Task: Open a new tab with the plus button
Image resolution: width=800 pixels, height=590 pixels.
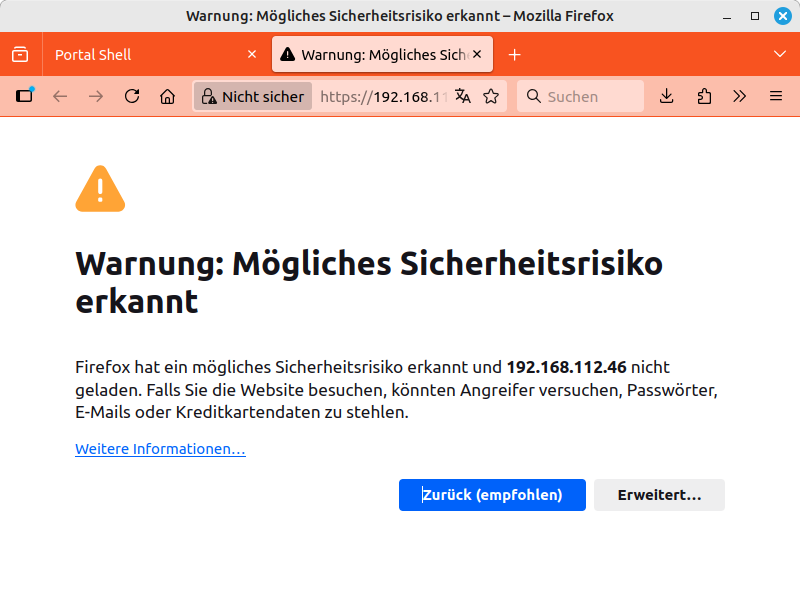Action: [515, 55]
